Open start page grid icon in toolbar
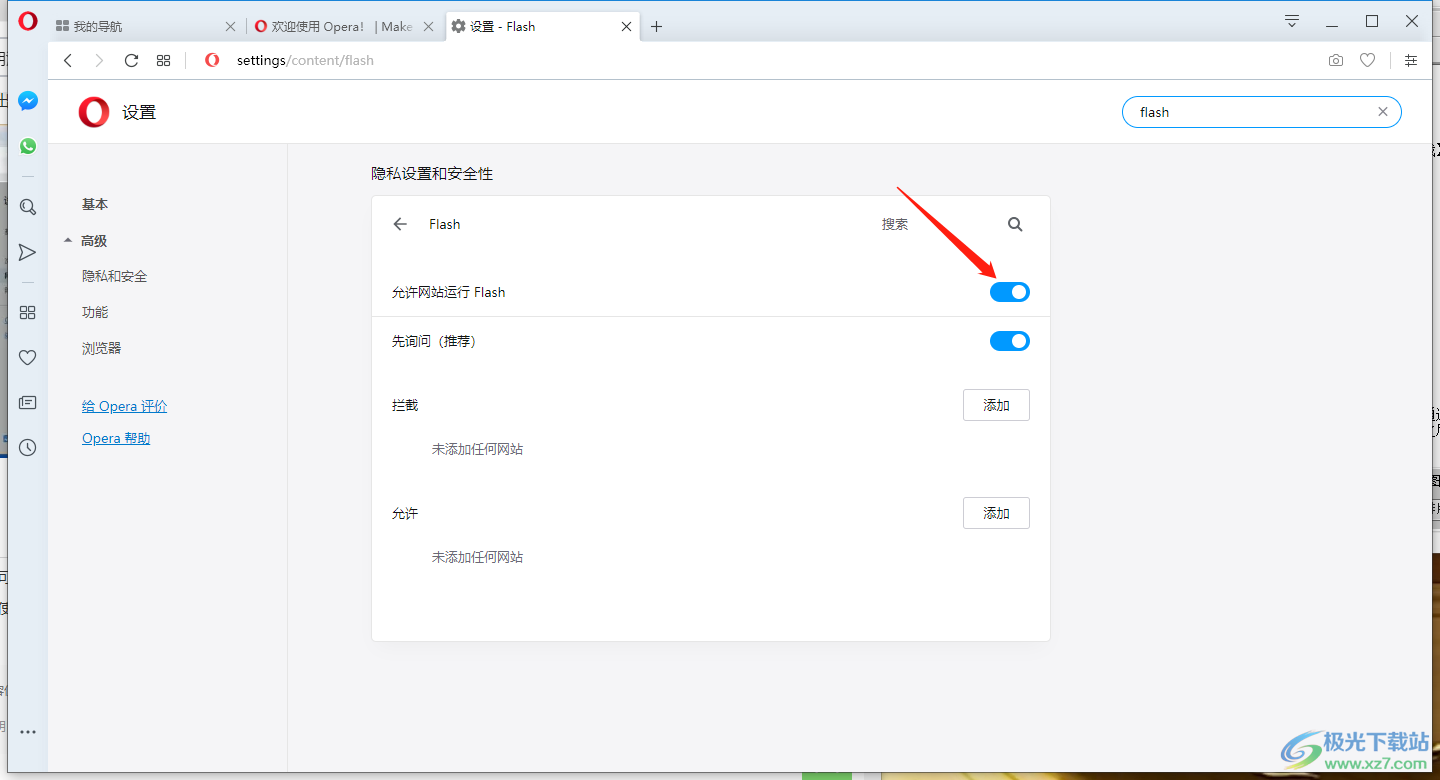This screenshot has height=780, width=1440. click(164, 60)
